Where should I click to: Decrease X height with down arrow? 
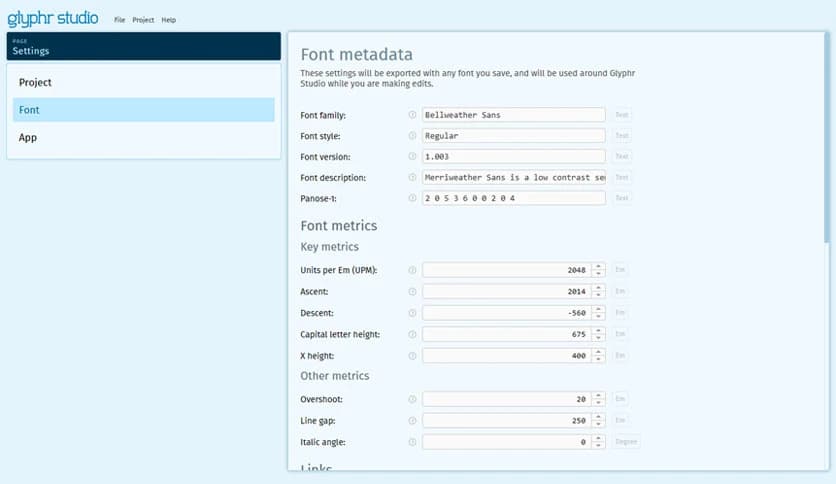pos(598,359)
